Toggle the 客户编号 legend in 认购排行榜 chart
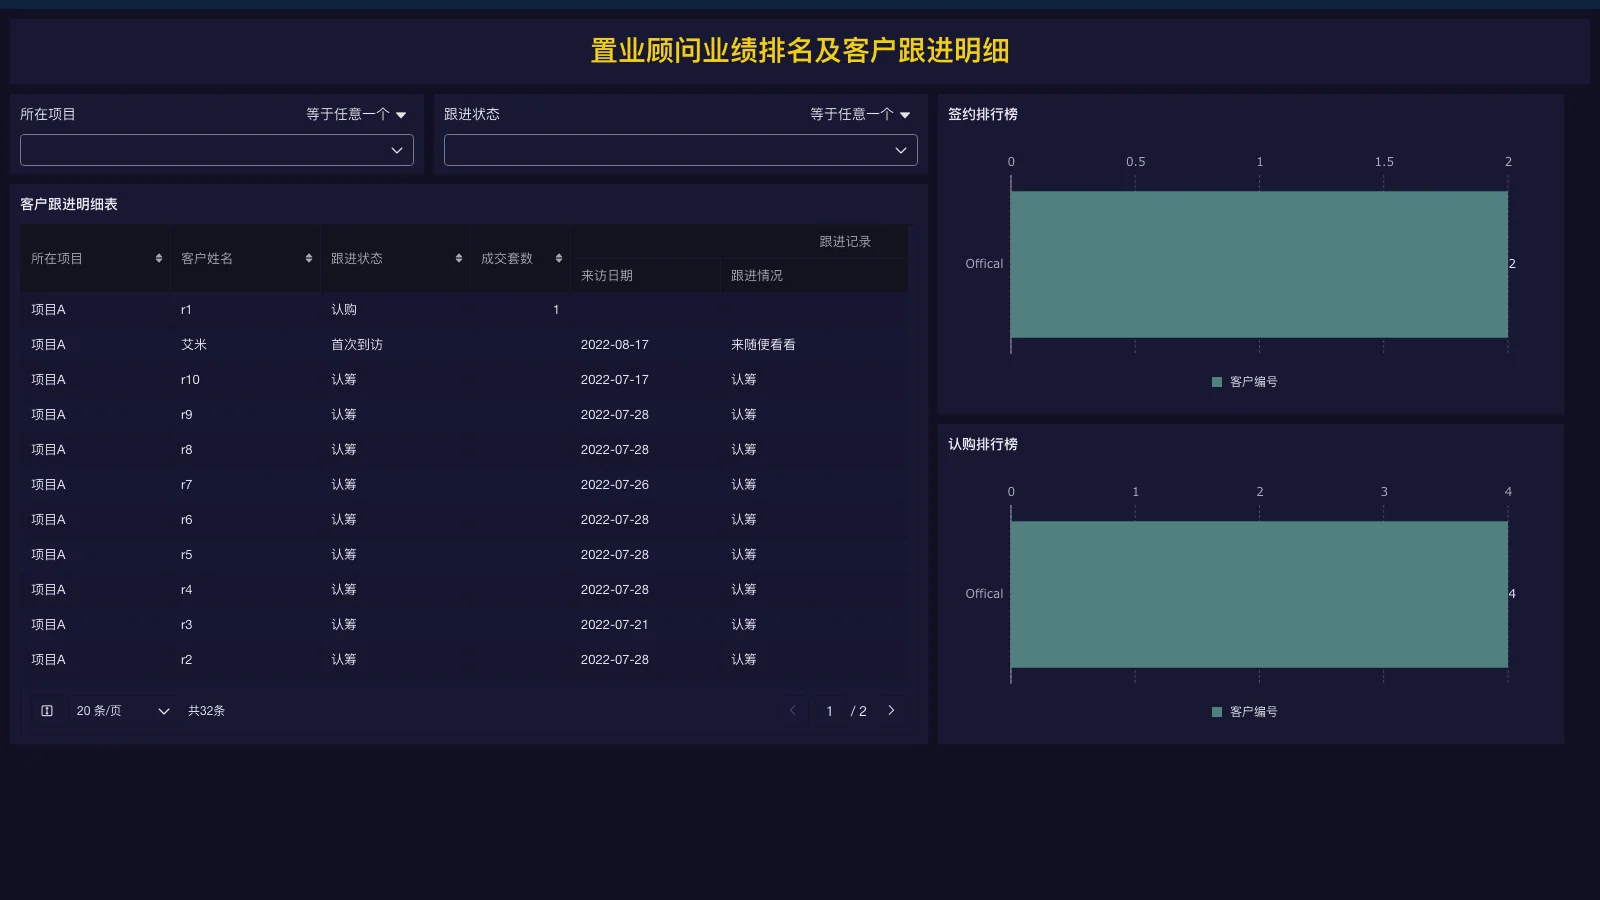This screenshot has width=1600, height=900. (1244, 711)
